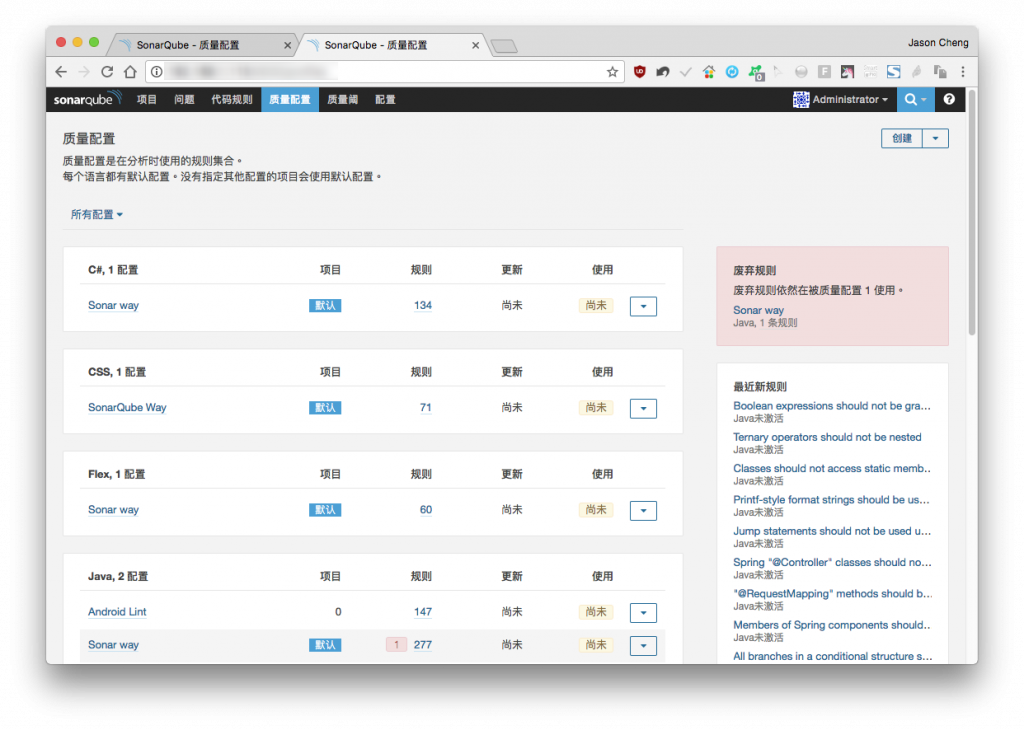The height and width of the screenshot is (730, 1024).
Task: Expand the 所有配置 filter dropdown
Action: pos(96,214)
